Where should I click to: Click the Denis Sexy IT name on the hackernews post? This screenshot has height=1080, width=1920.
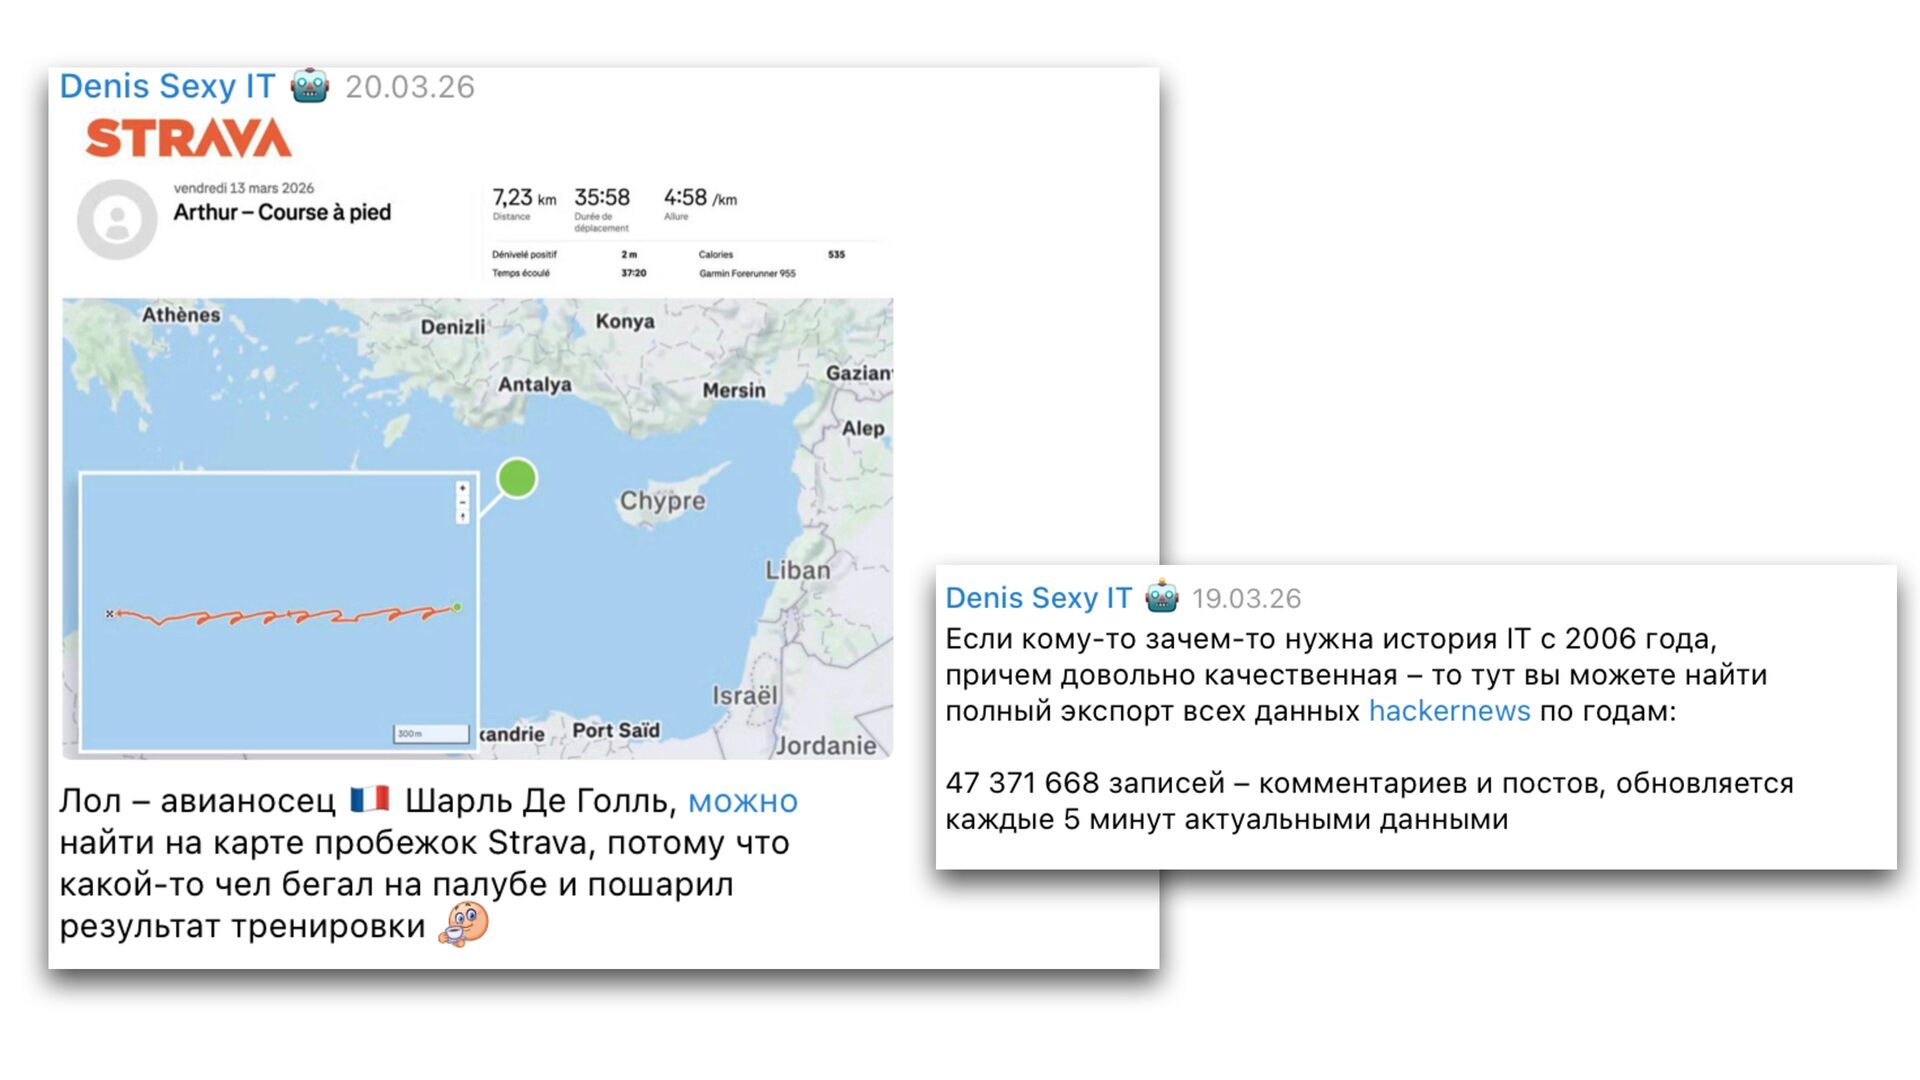click(1038, 598)
